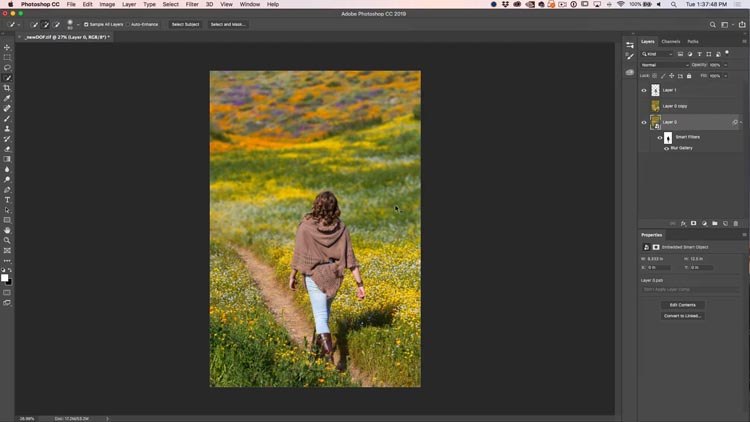Toggle visibility of Blur Gallery filter
Screen dimensions: 750x422
click(x=667, y=148)
